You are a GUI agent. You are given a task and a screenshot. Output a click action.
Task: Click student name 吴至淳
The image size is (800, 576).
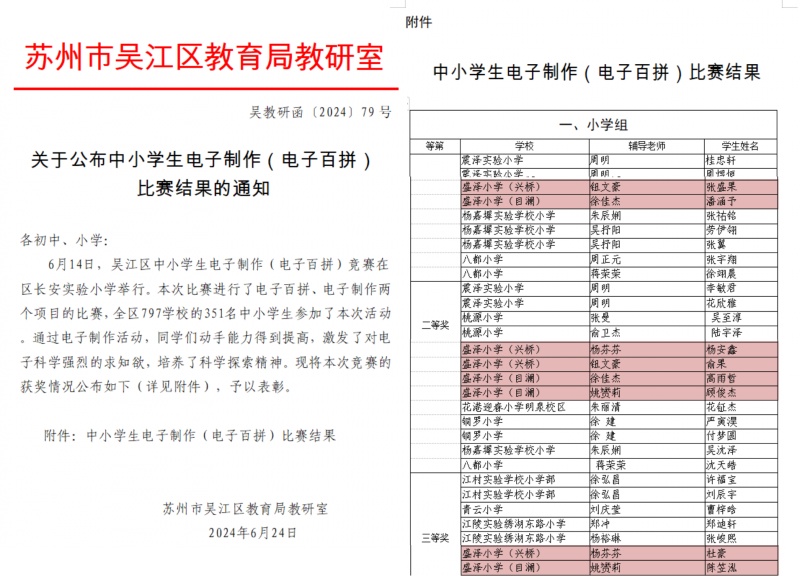click(x=726, y=317)
